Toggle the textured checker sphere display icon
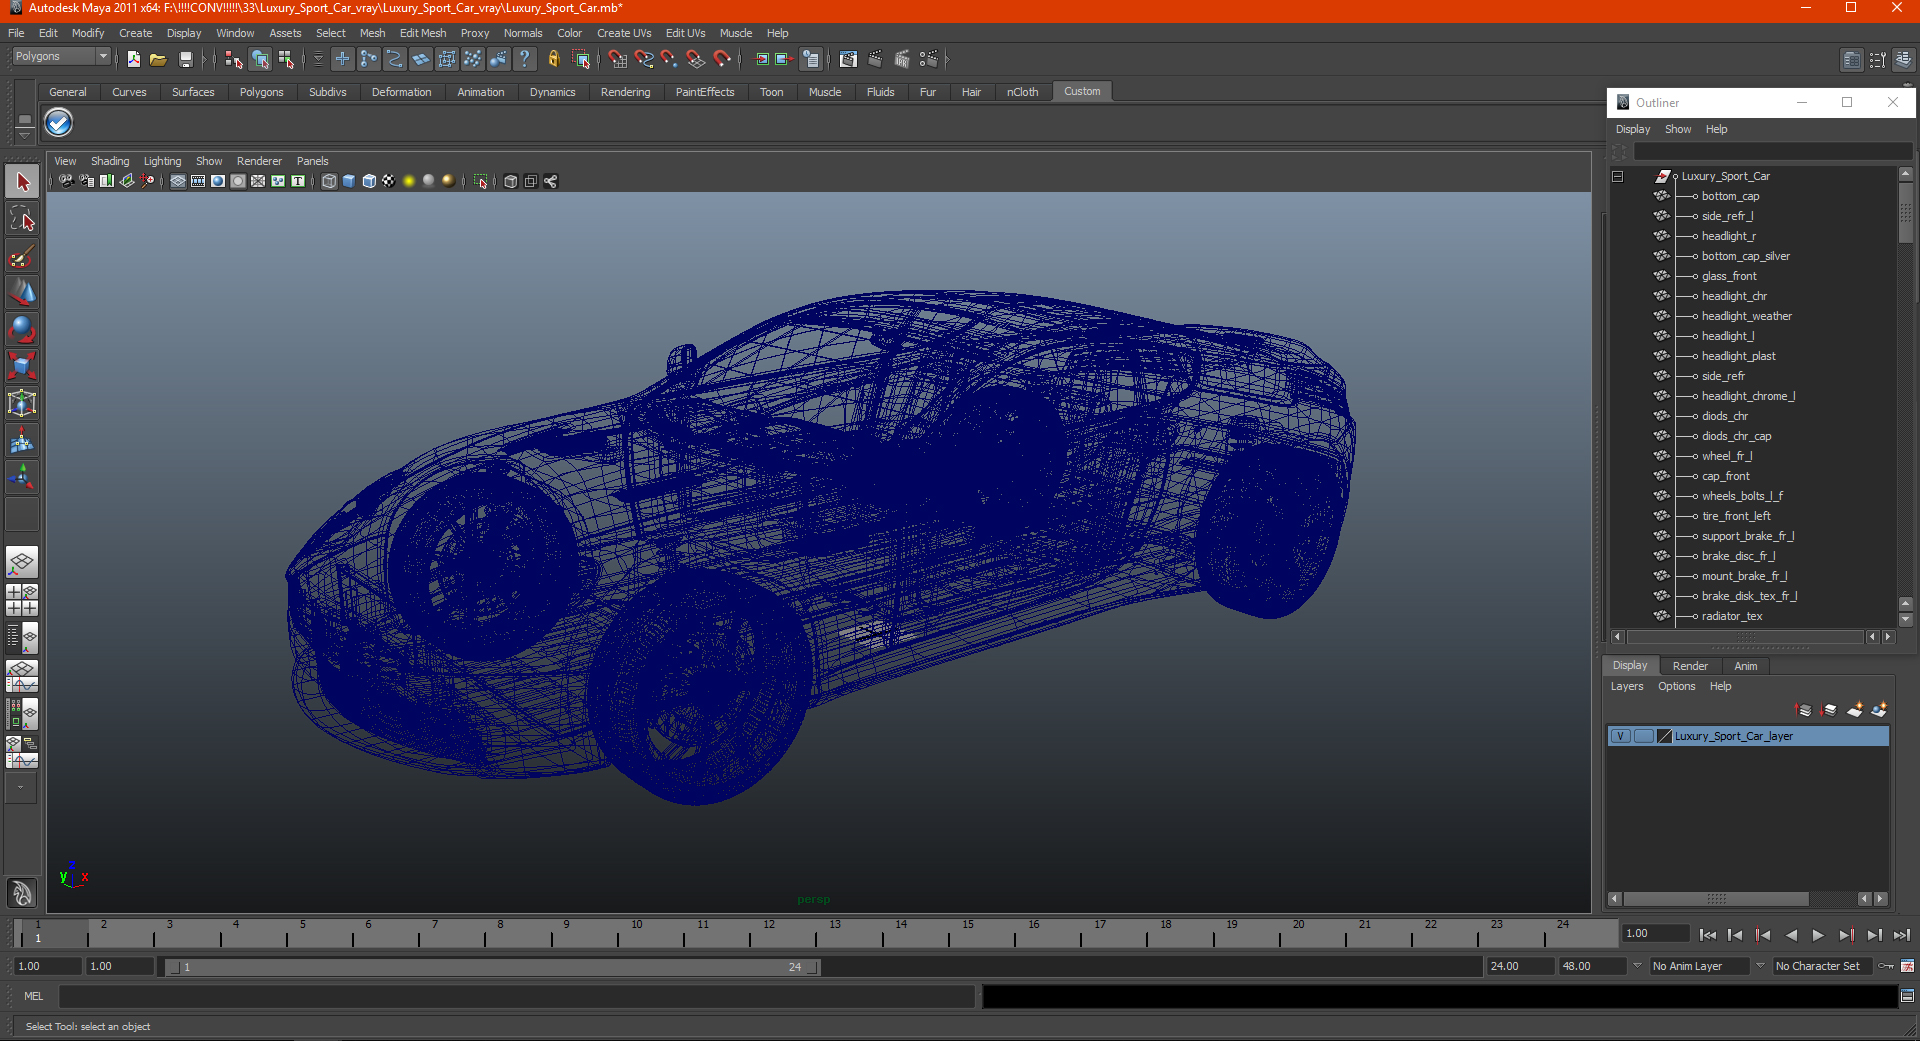The width and height of the screenshot is (1920, 1041). click(x=389, y=181)
